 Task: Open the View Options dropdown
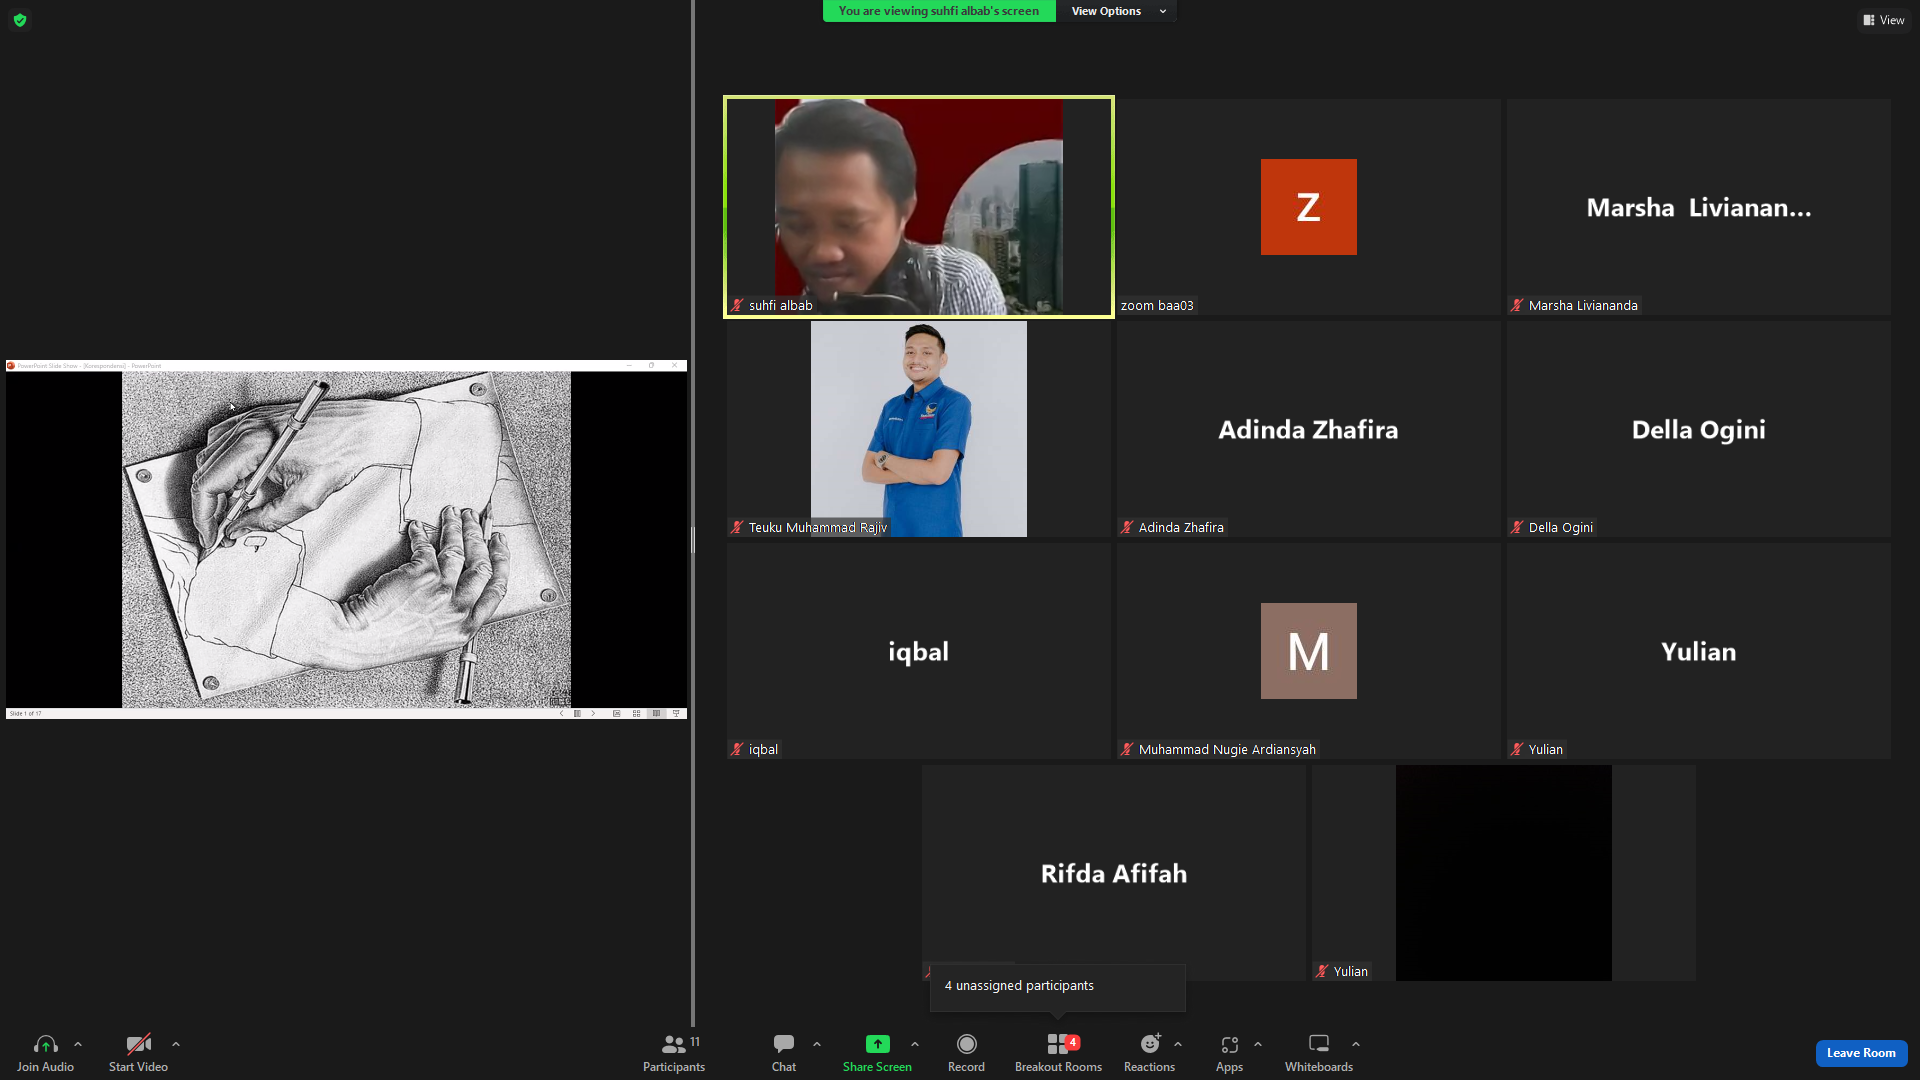[1117, 11]
